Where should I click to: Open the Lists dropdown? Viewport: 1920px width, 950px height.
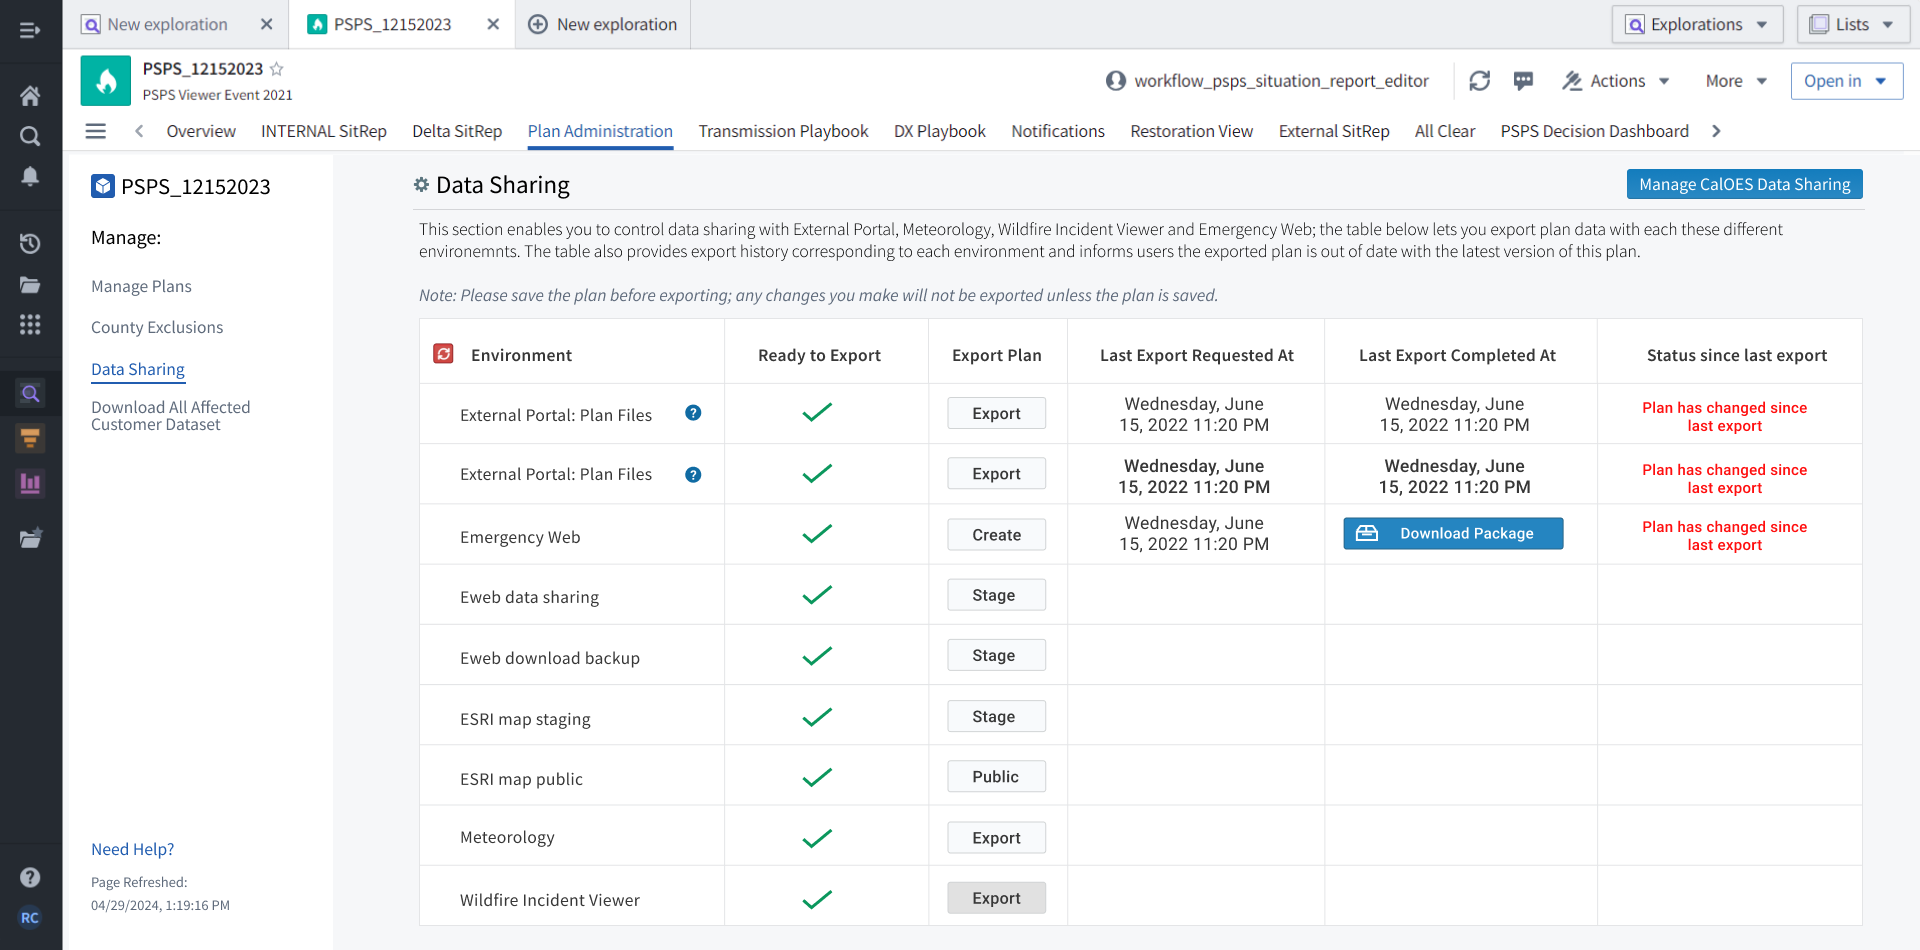click(1853, 24)
